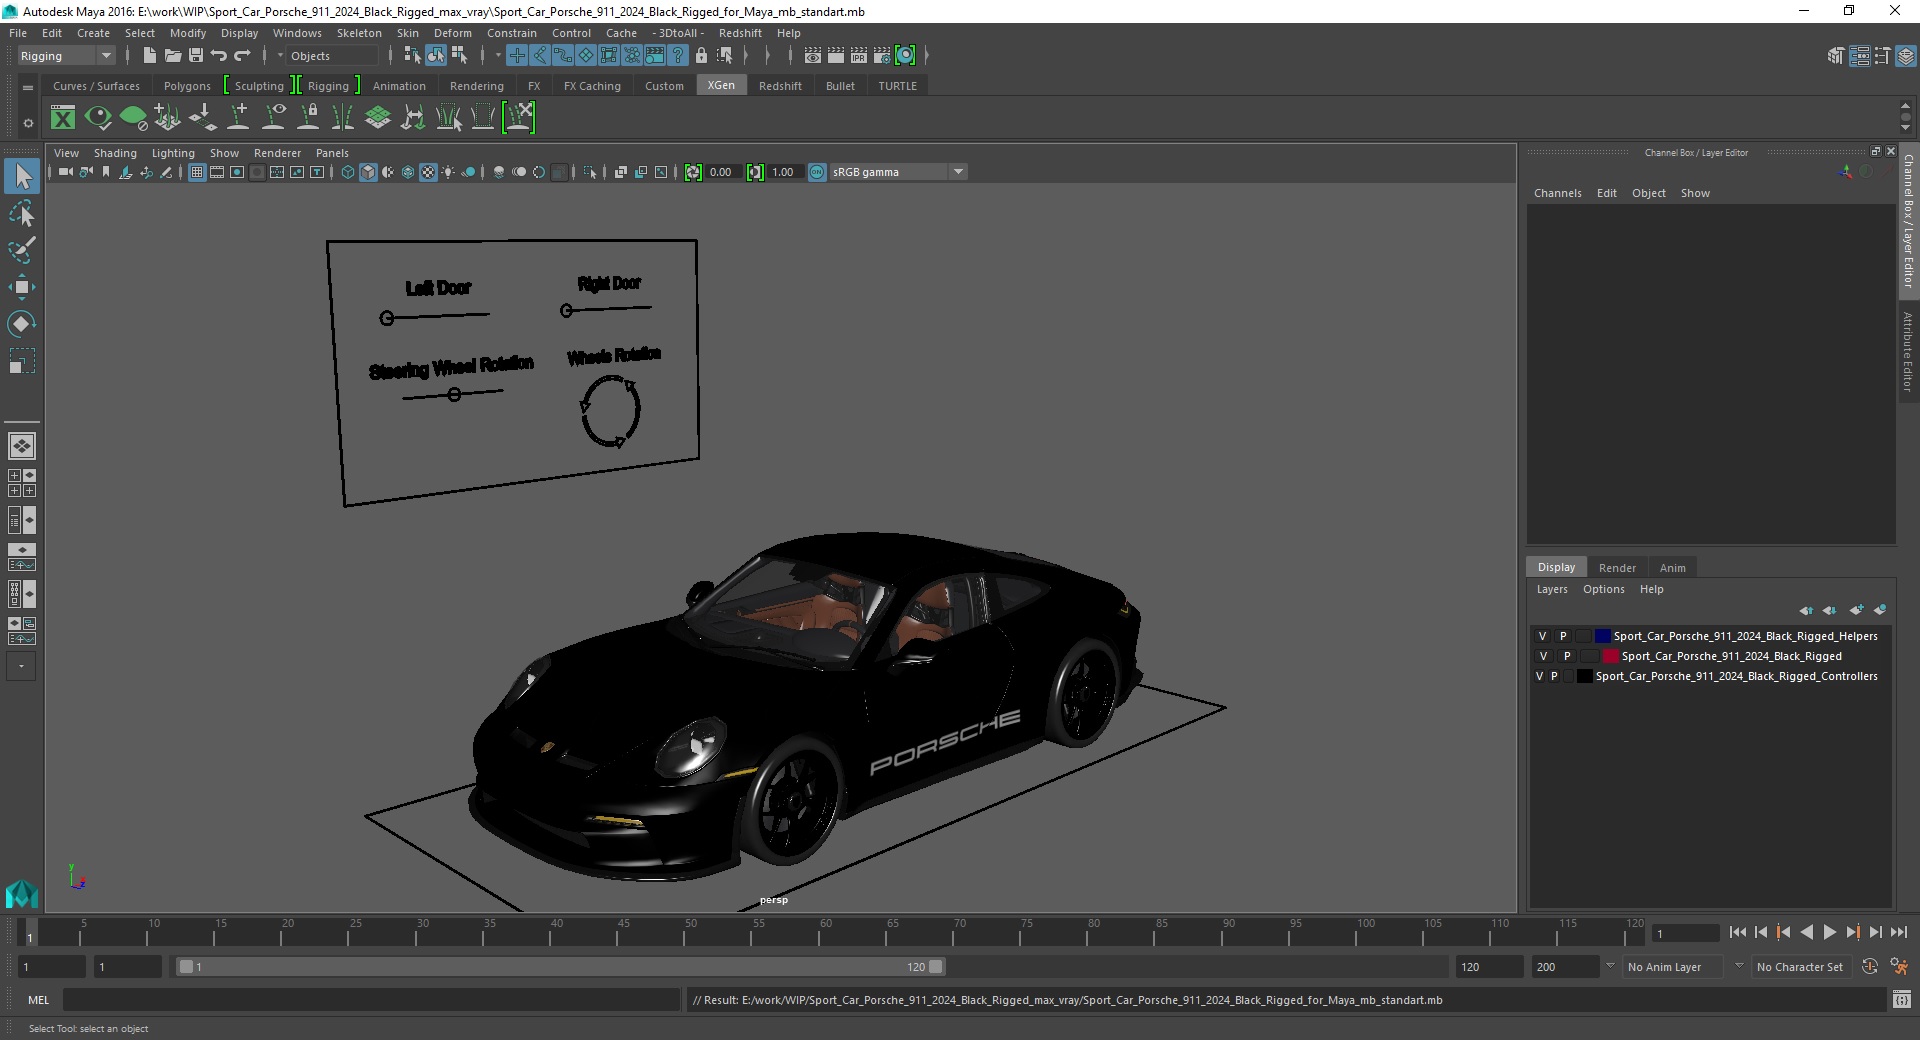Click the Undo arrow icon
Viewport: 1920px width, 1040px height.
point(219,56)
